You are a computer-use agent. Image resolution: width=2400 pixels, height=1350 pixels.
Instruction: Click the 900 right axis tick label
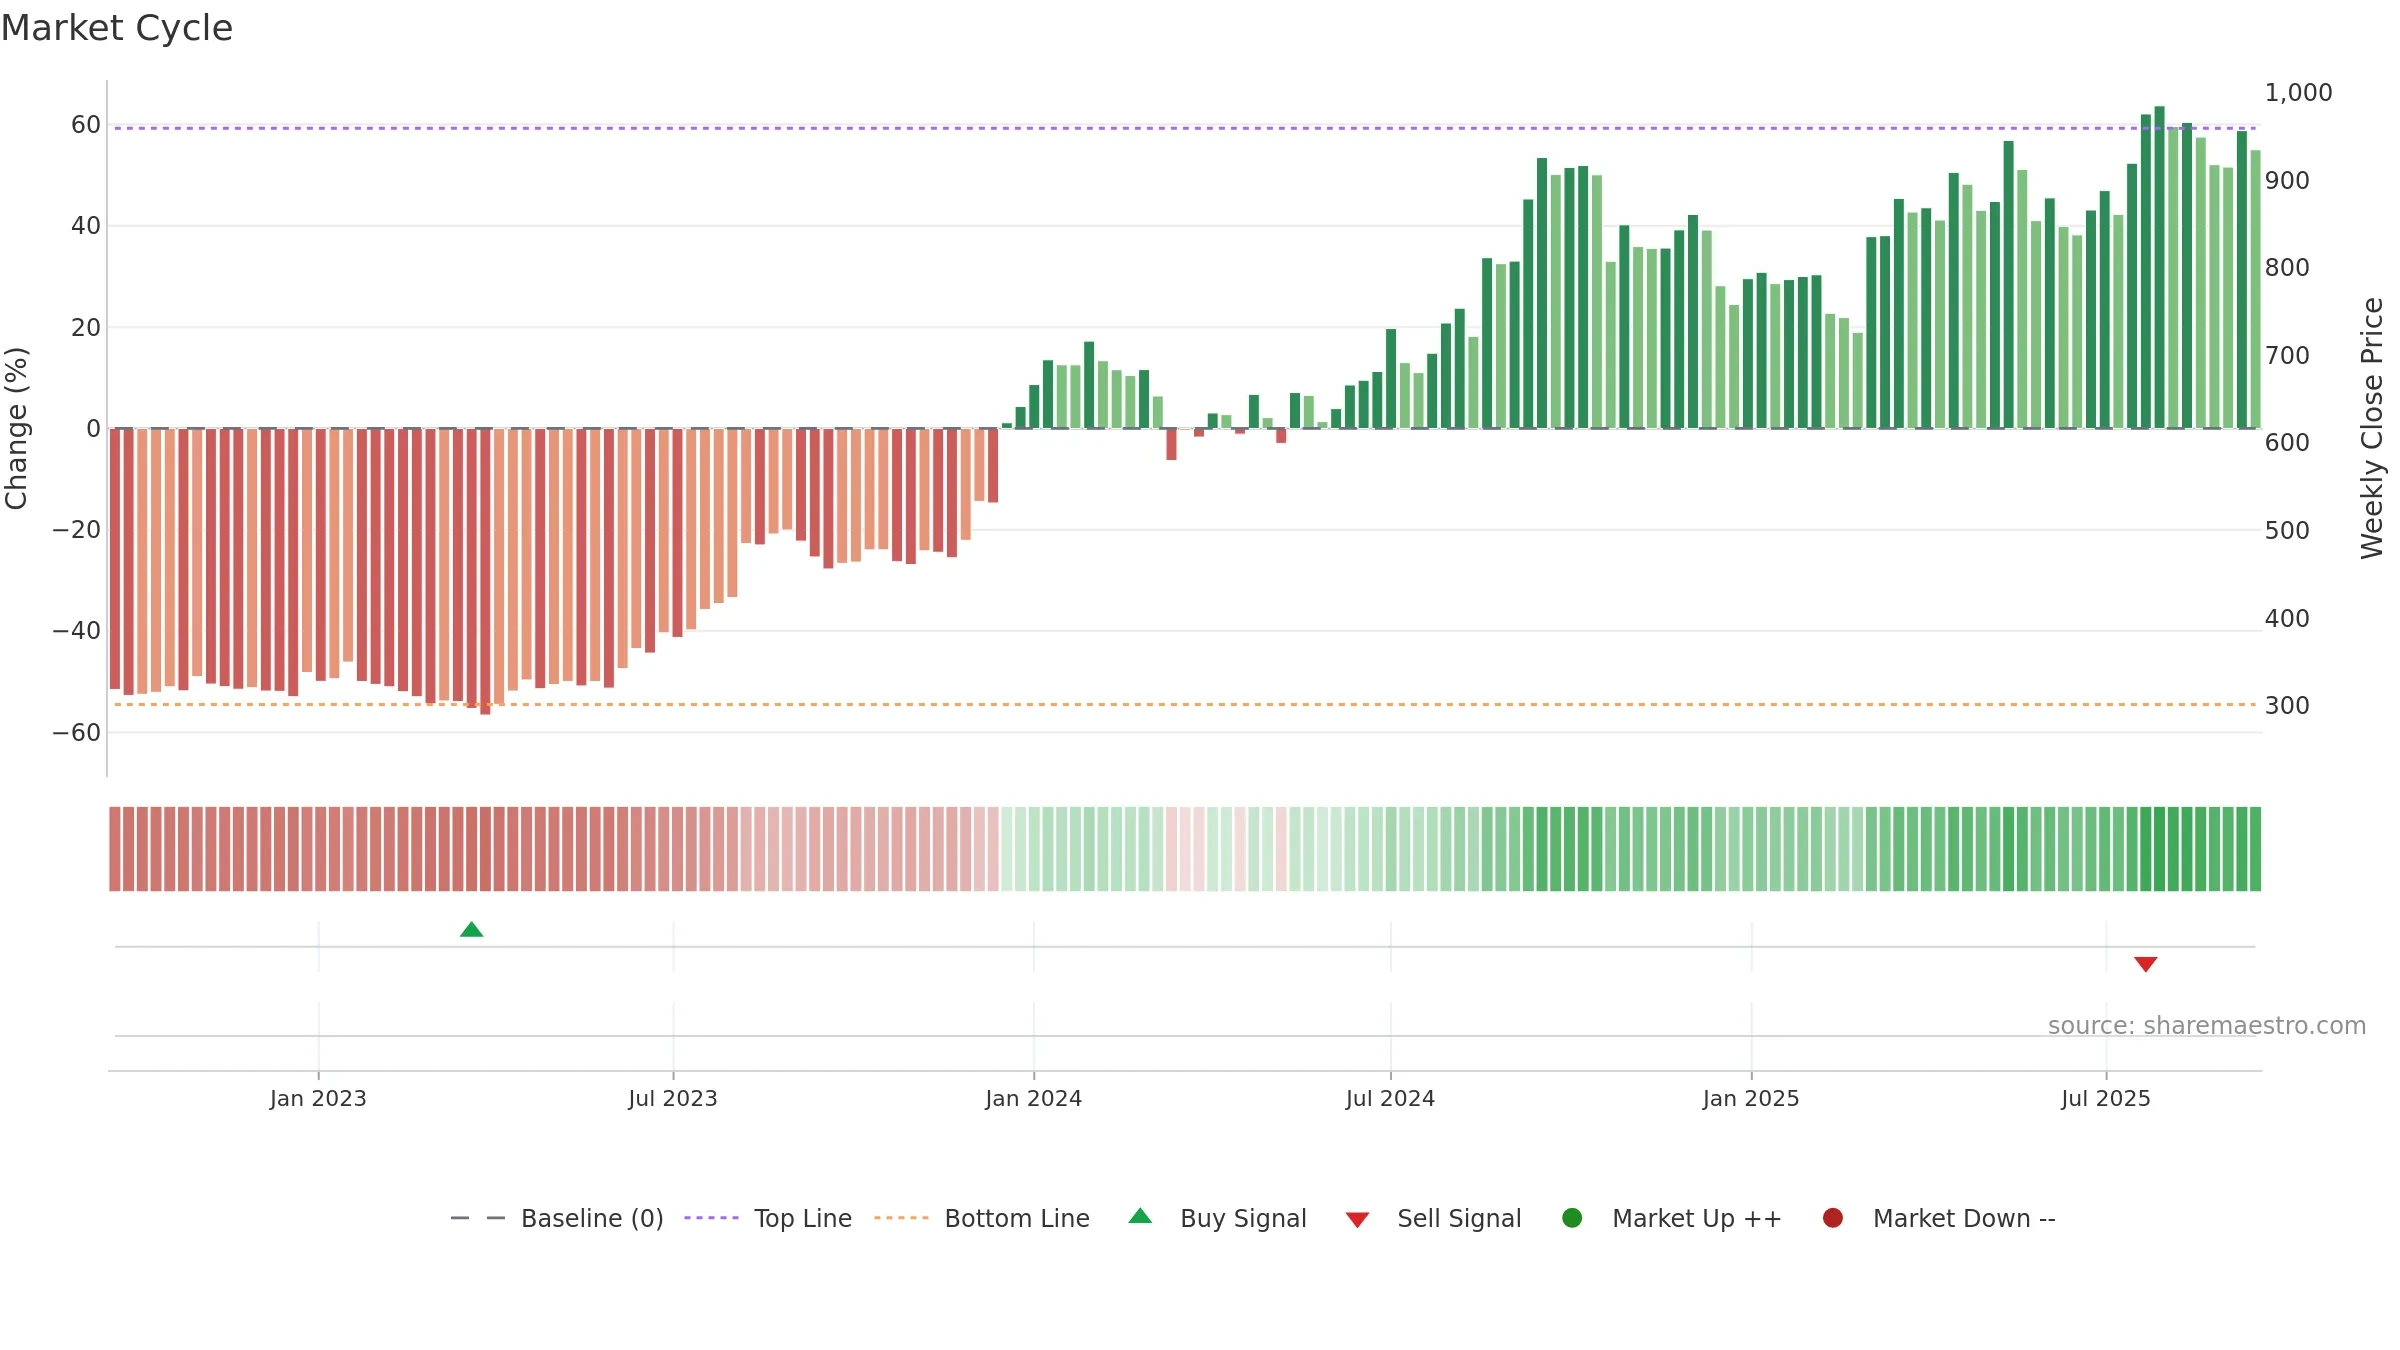(2287, 181)
